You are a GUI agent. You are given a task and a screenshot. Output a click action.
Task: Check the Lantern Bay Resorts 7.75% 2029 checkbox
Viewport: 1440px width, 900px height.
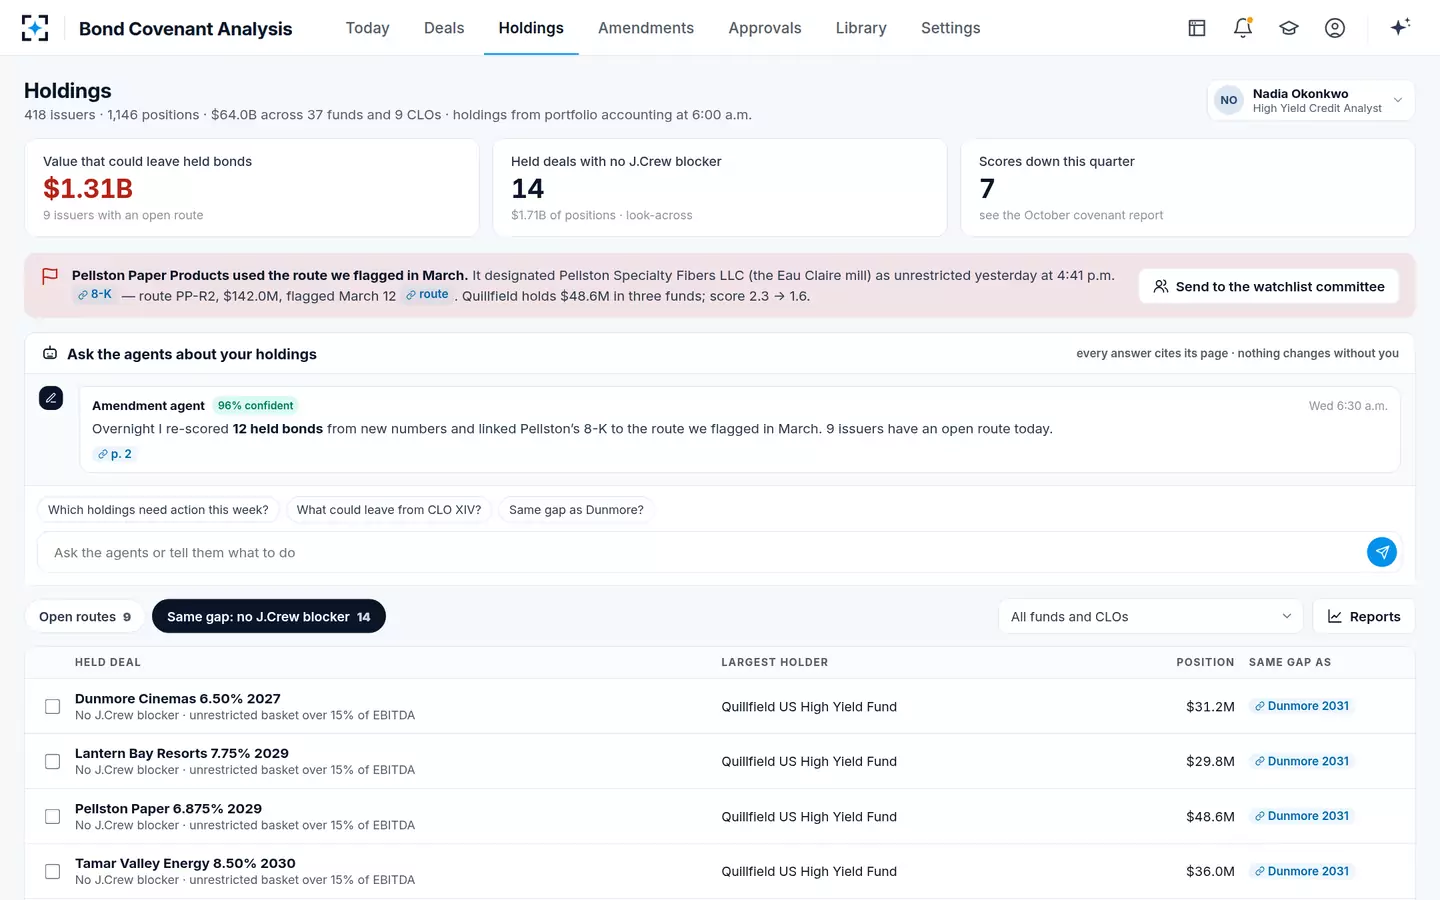pos(52,762)
